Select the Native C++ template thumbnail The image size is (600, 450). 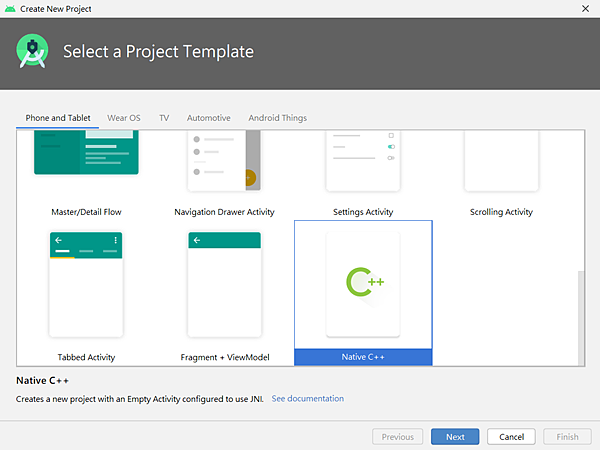point(363,285)
